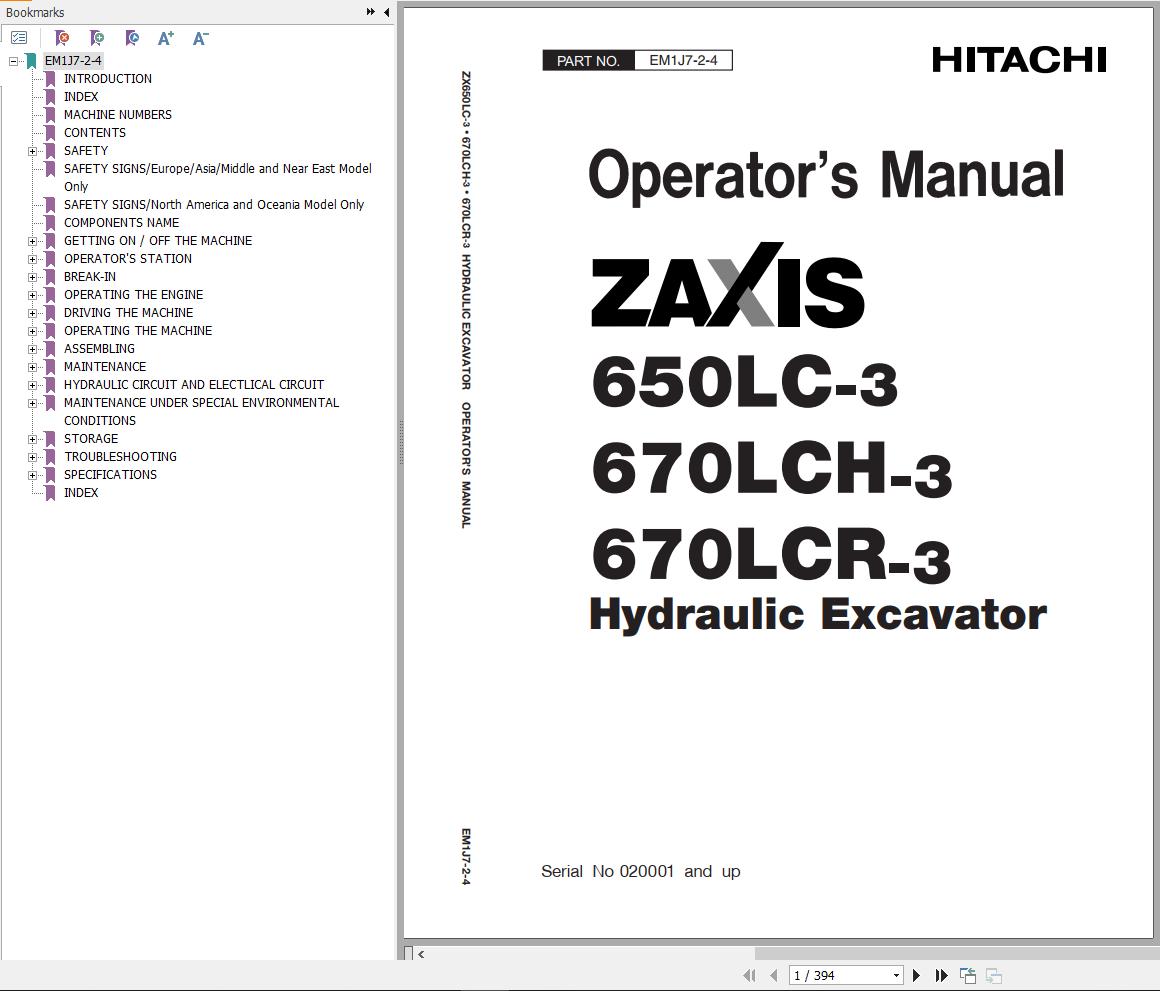1160x991 pixels.
Task: Open MAINTENANCE UNDER SPECIAL ENVIRONMENTAL CONDITIONS bookmark
Action: tap(201, 411)
